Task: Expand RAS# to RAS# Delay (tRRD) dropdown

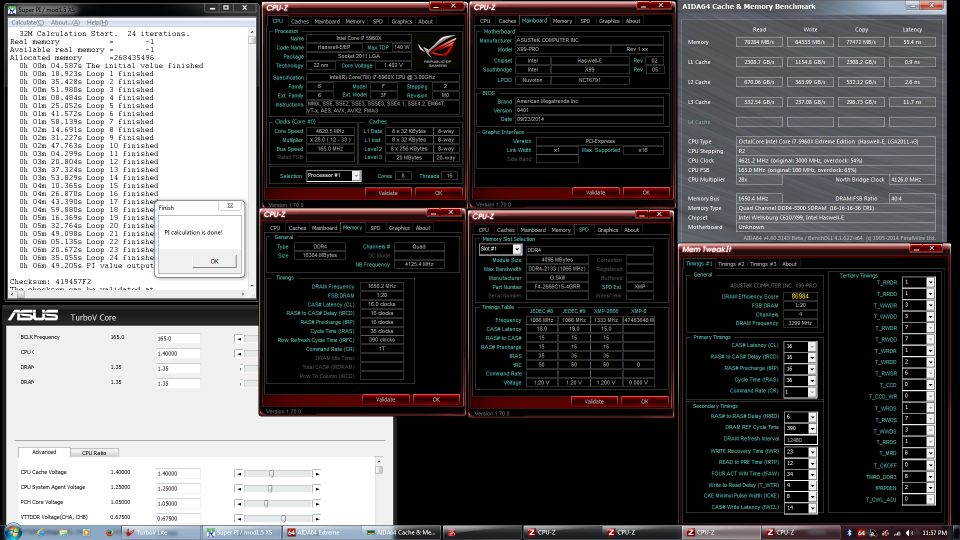Action: coord(812,416)
